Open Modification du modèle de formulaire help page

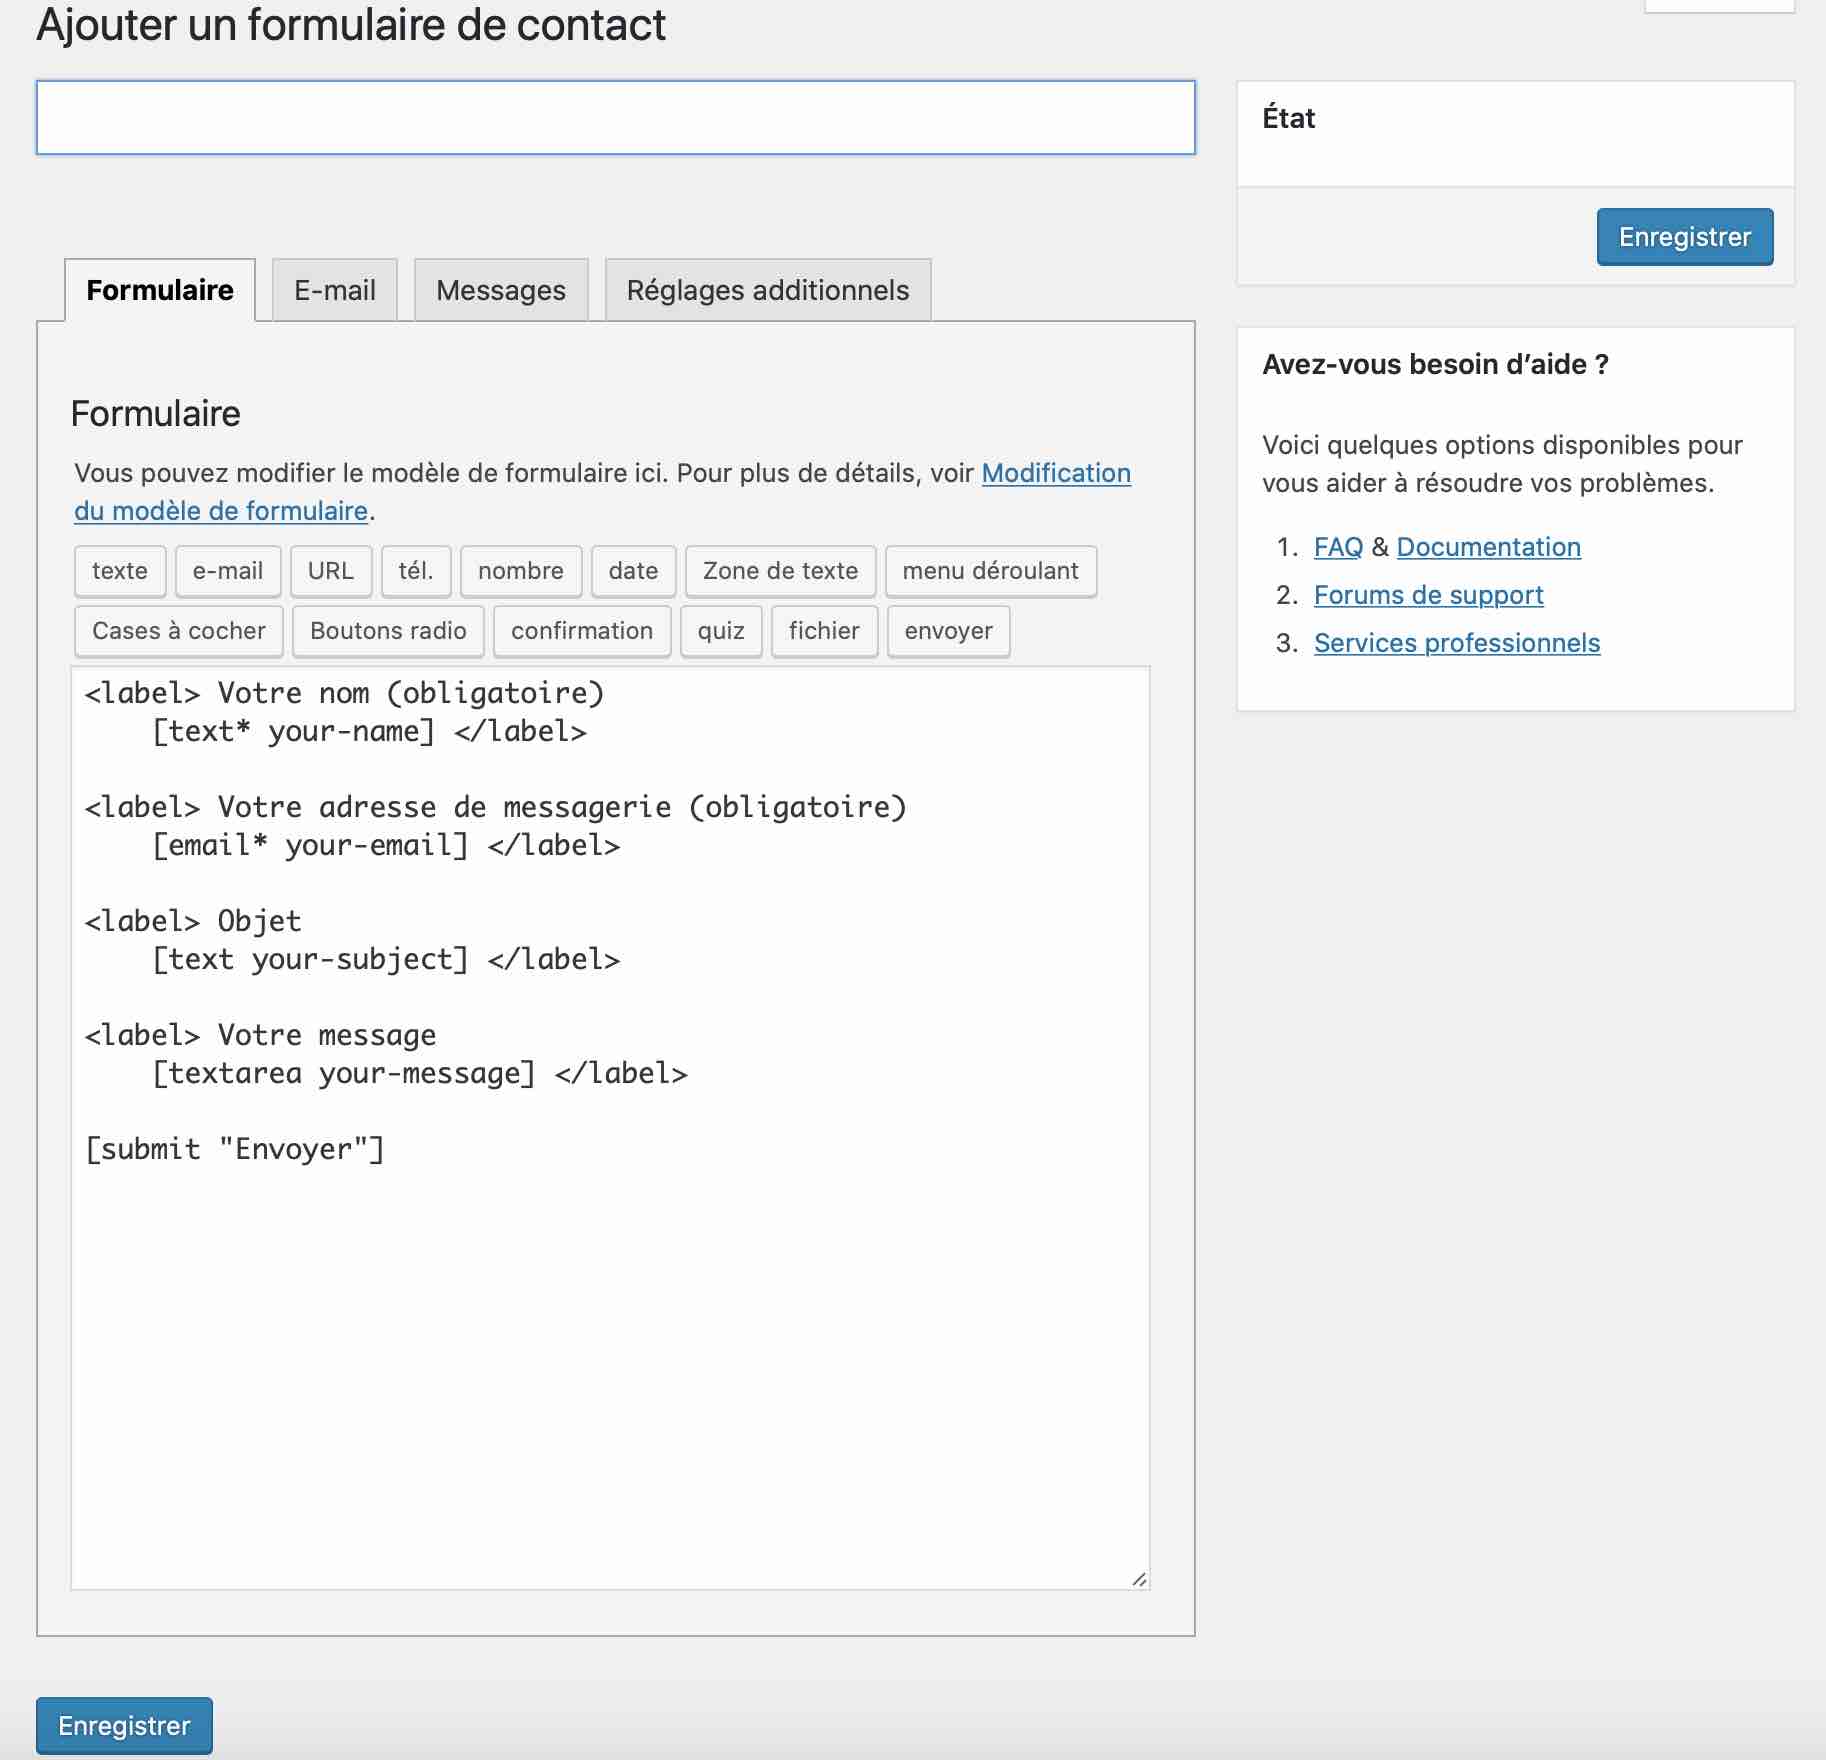tap(1055, 473)
